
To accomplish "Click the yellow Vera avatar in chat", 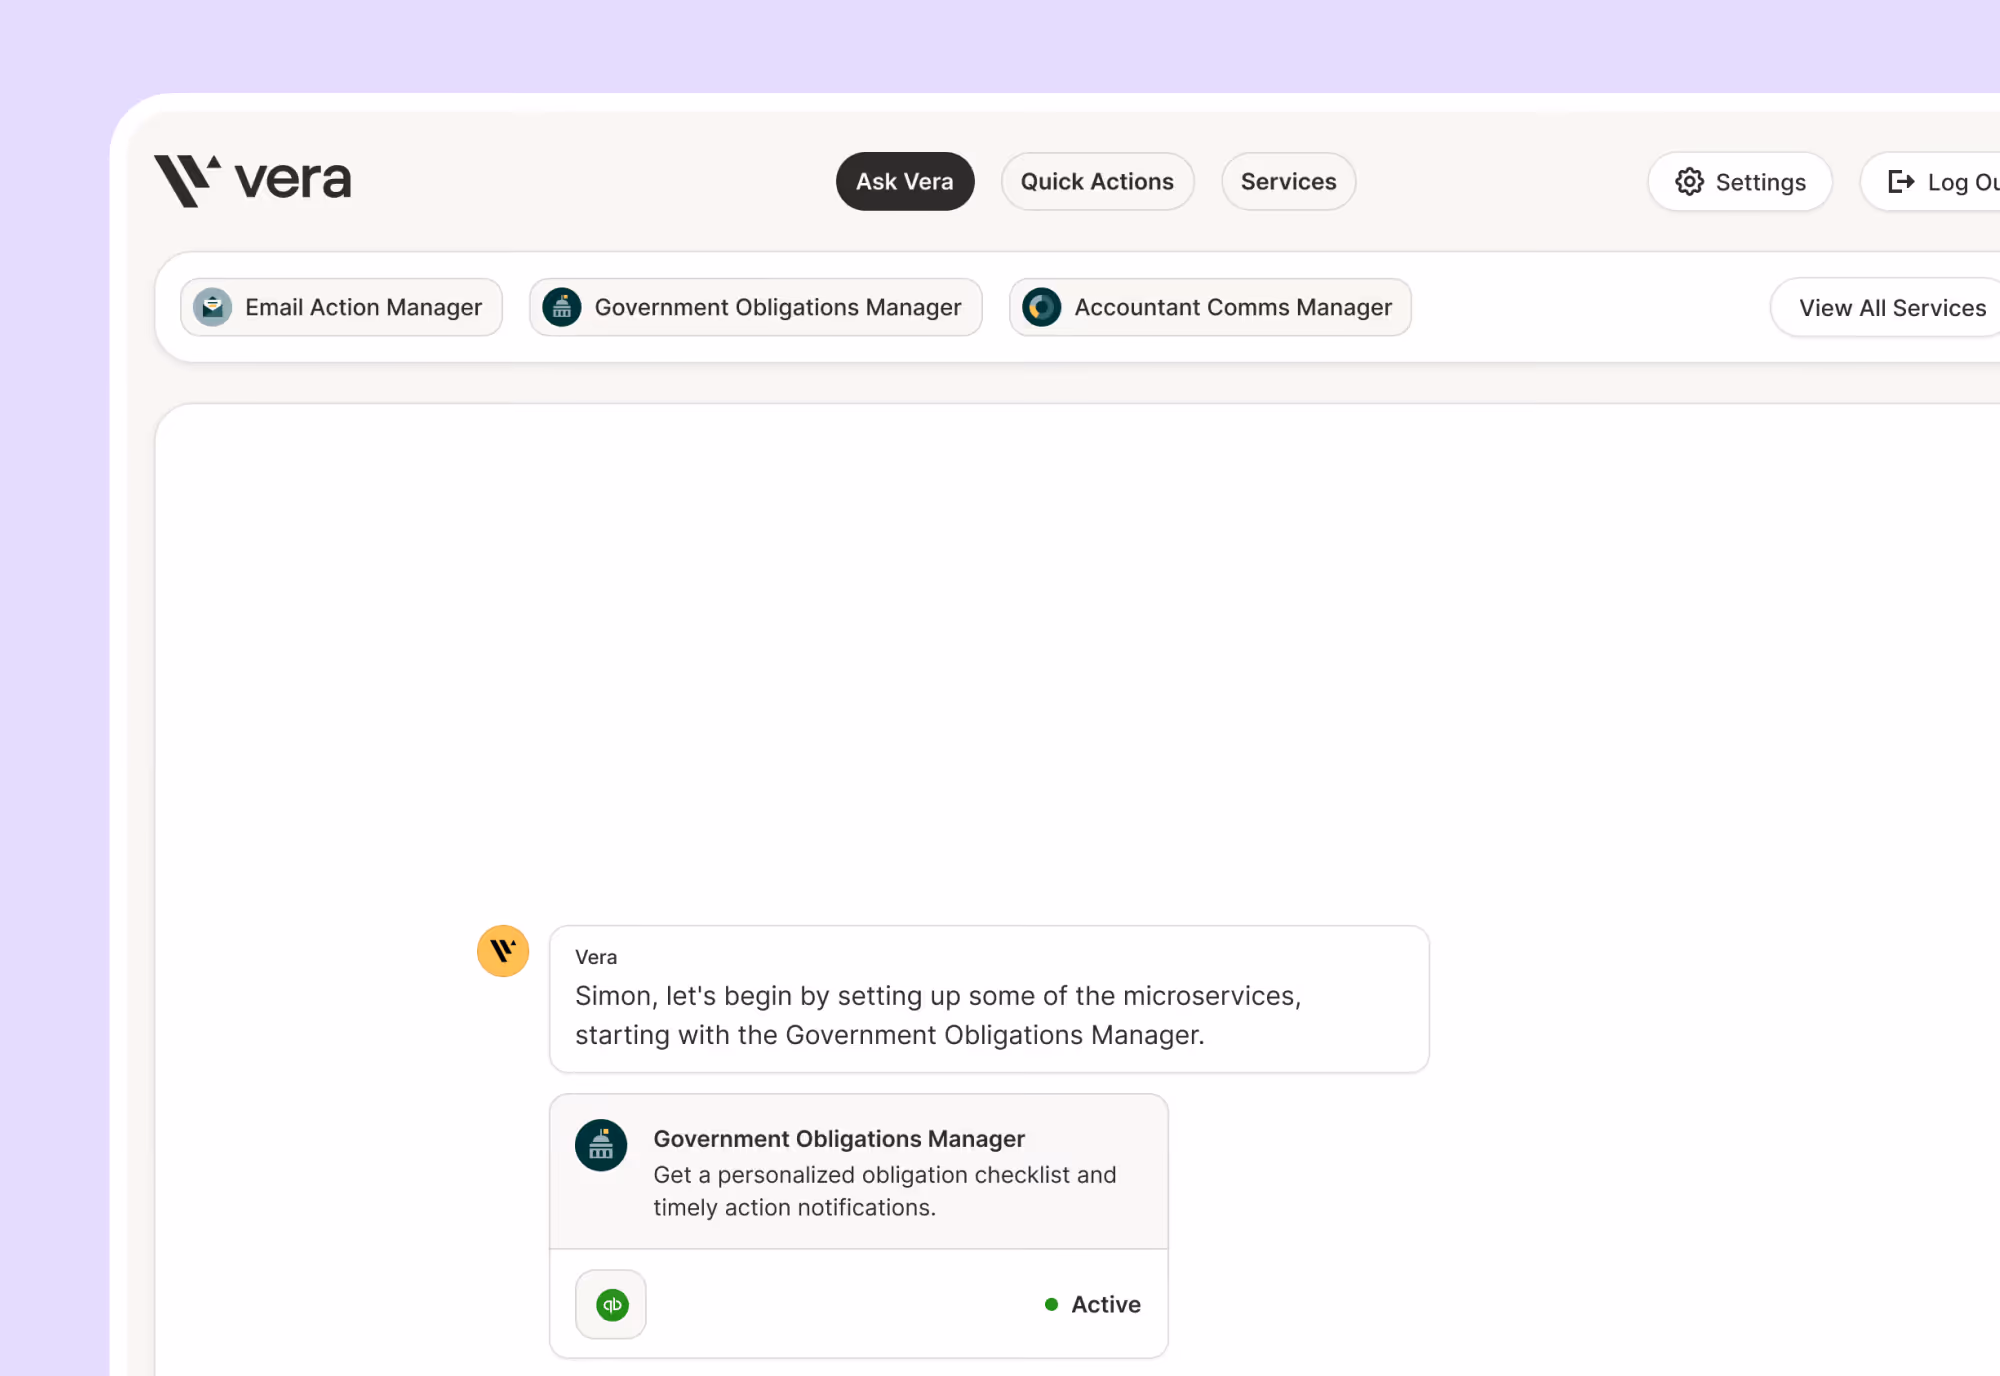I will tap(503, 951).
